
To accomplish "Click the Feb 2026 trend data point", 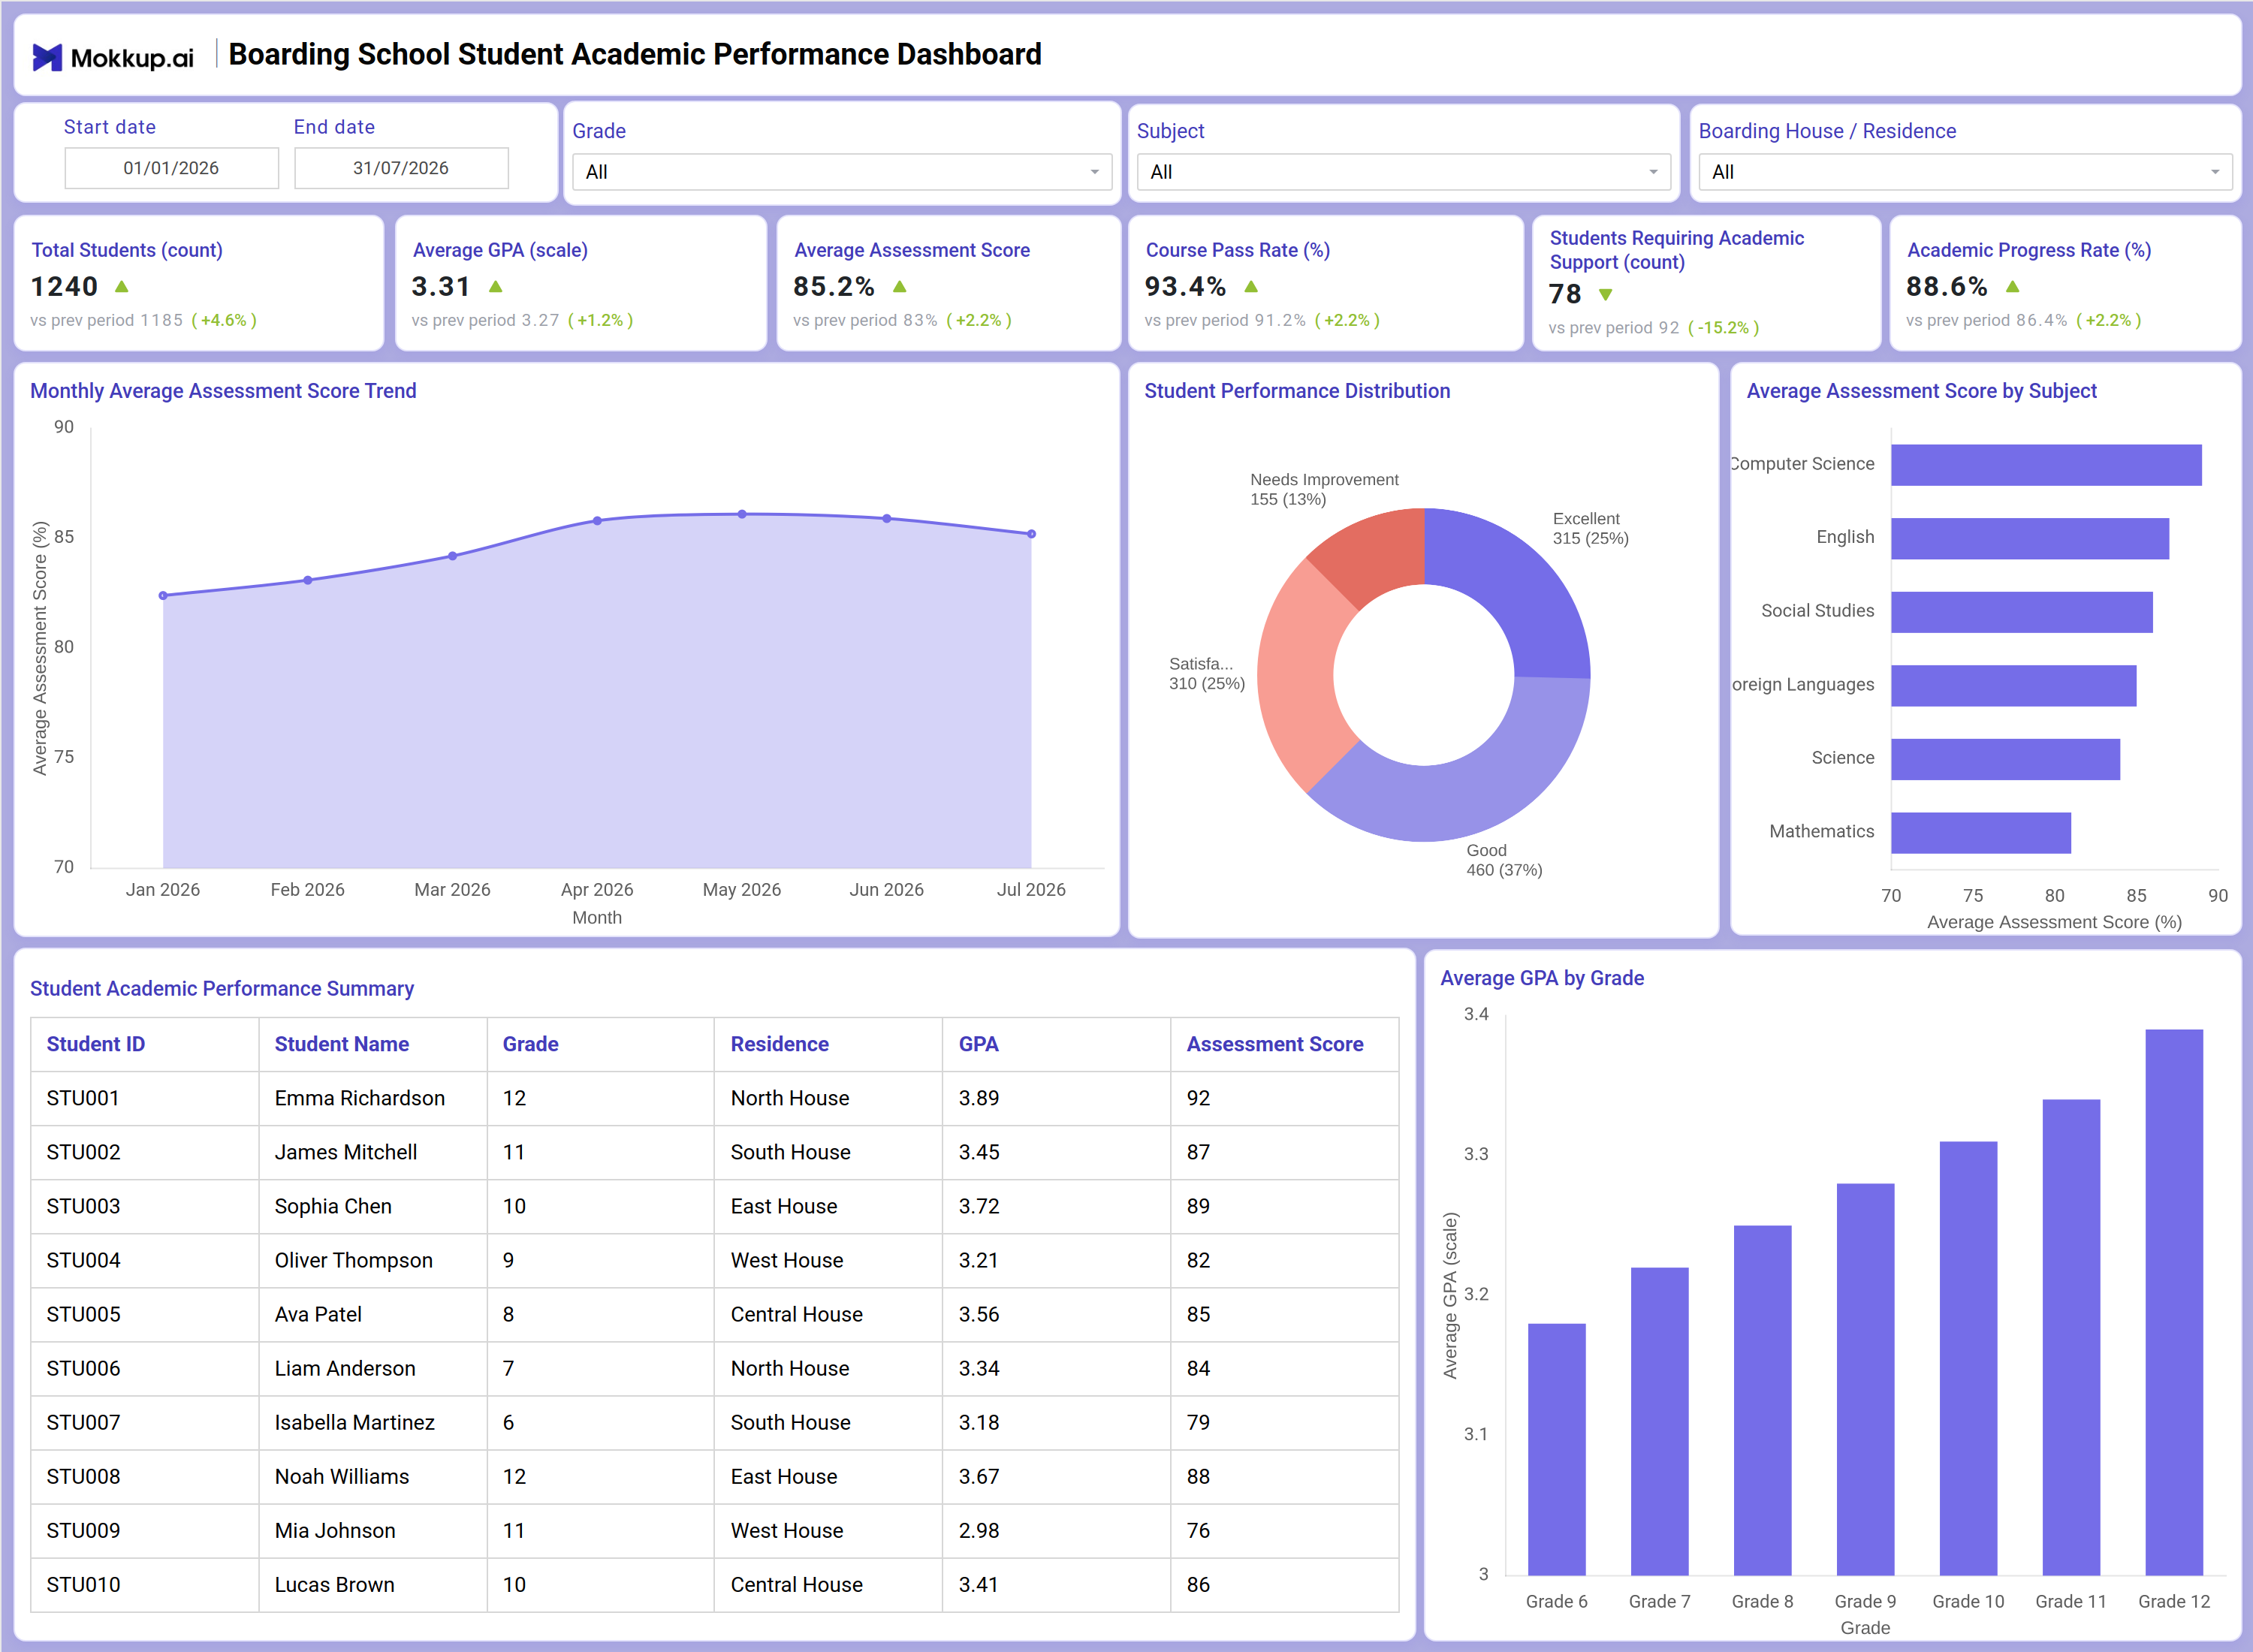I will (x=308, y=580).
